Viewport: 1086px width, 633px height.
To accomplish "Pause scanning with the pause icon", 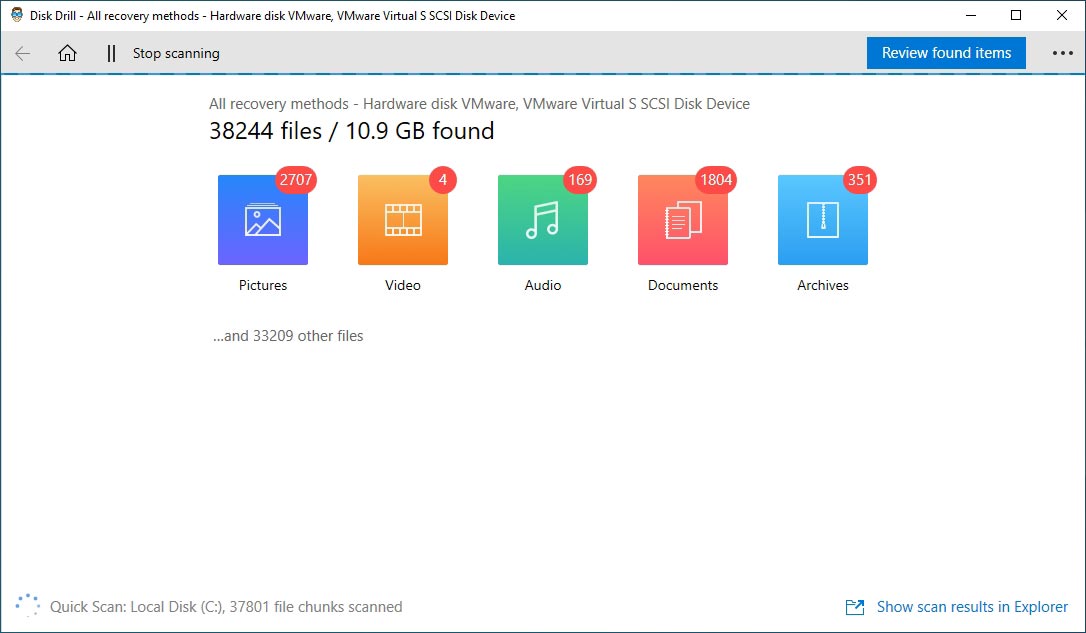I will pyautogui.click(x=111, y=53).
